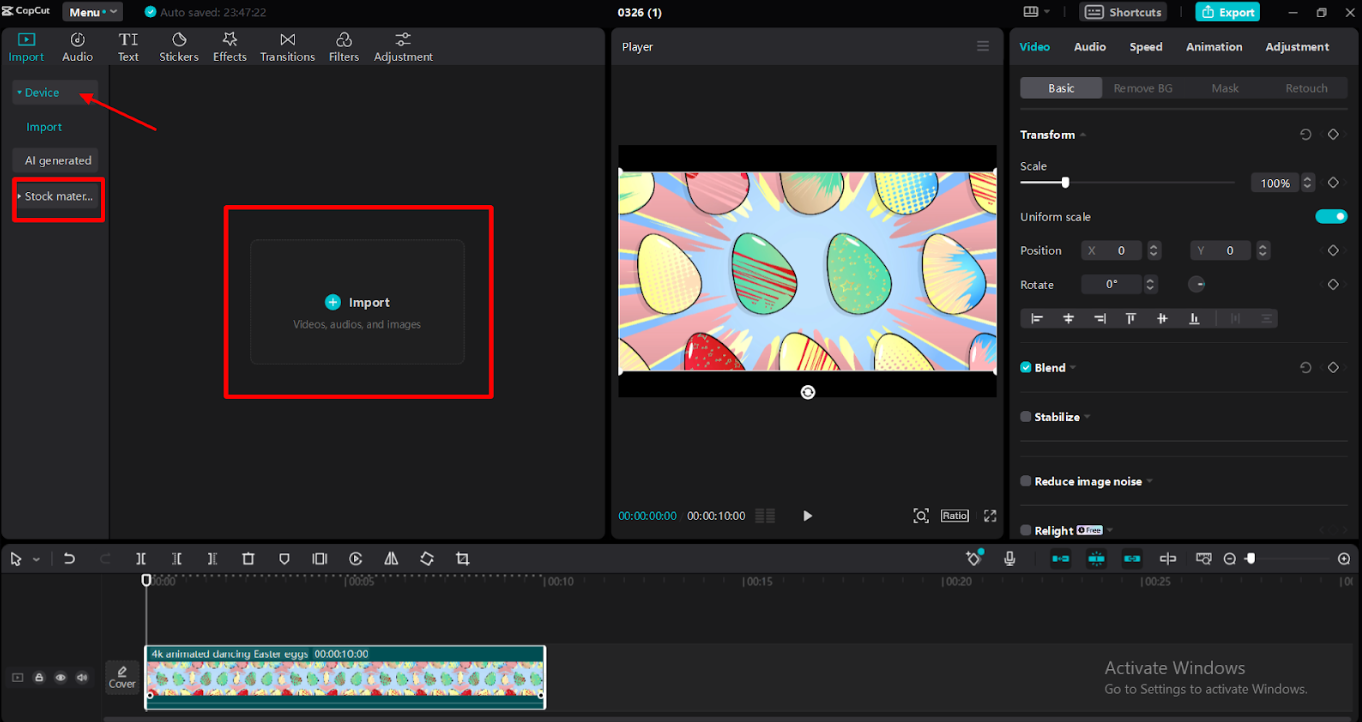Screen dimensions: 1362x722
Task: Collapse the Transform section
Action: pyautogui.click(x=1082, y=134)
